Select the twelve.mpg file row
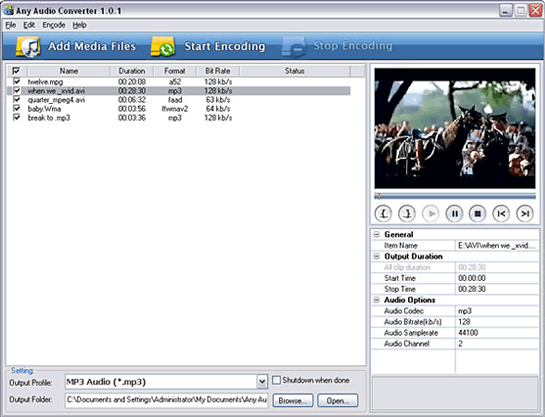The image size is (545, 417). tap(179, 82)
